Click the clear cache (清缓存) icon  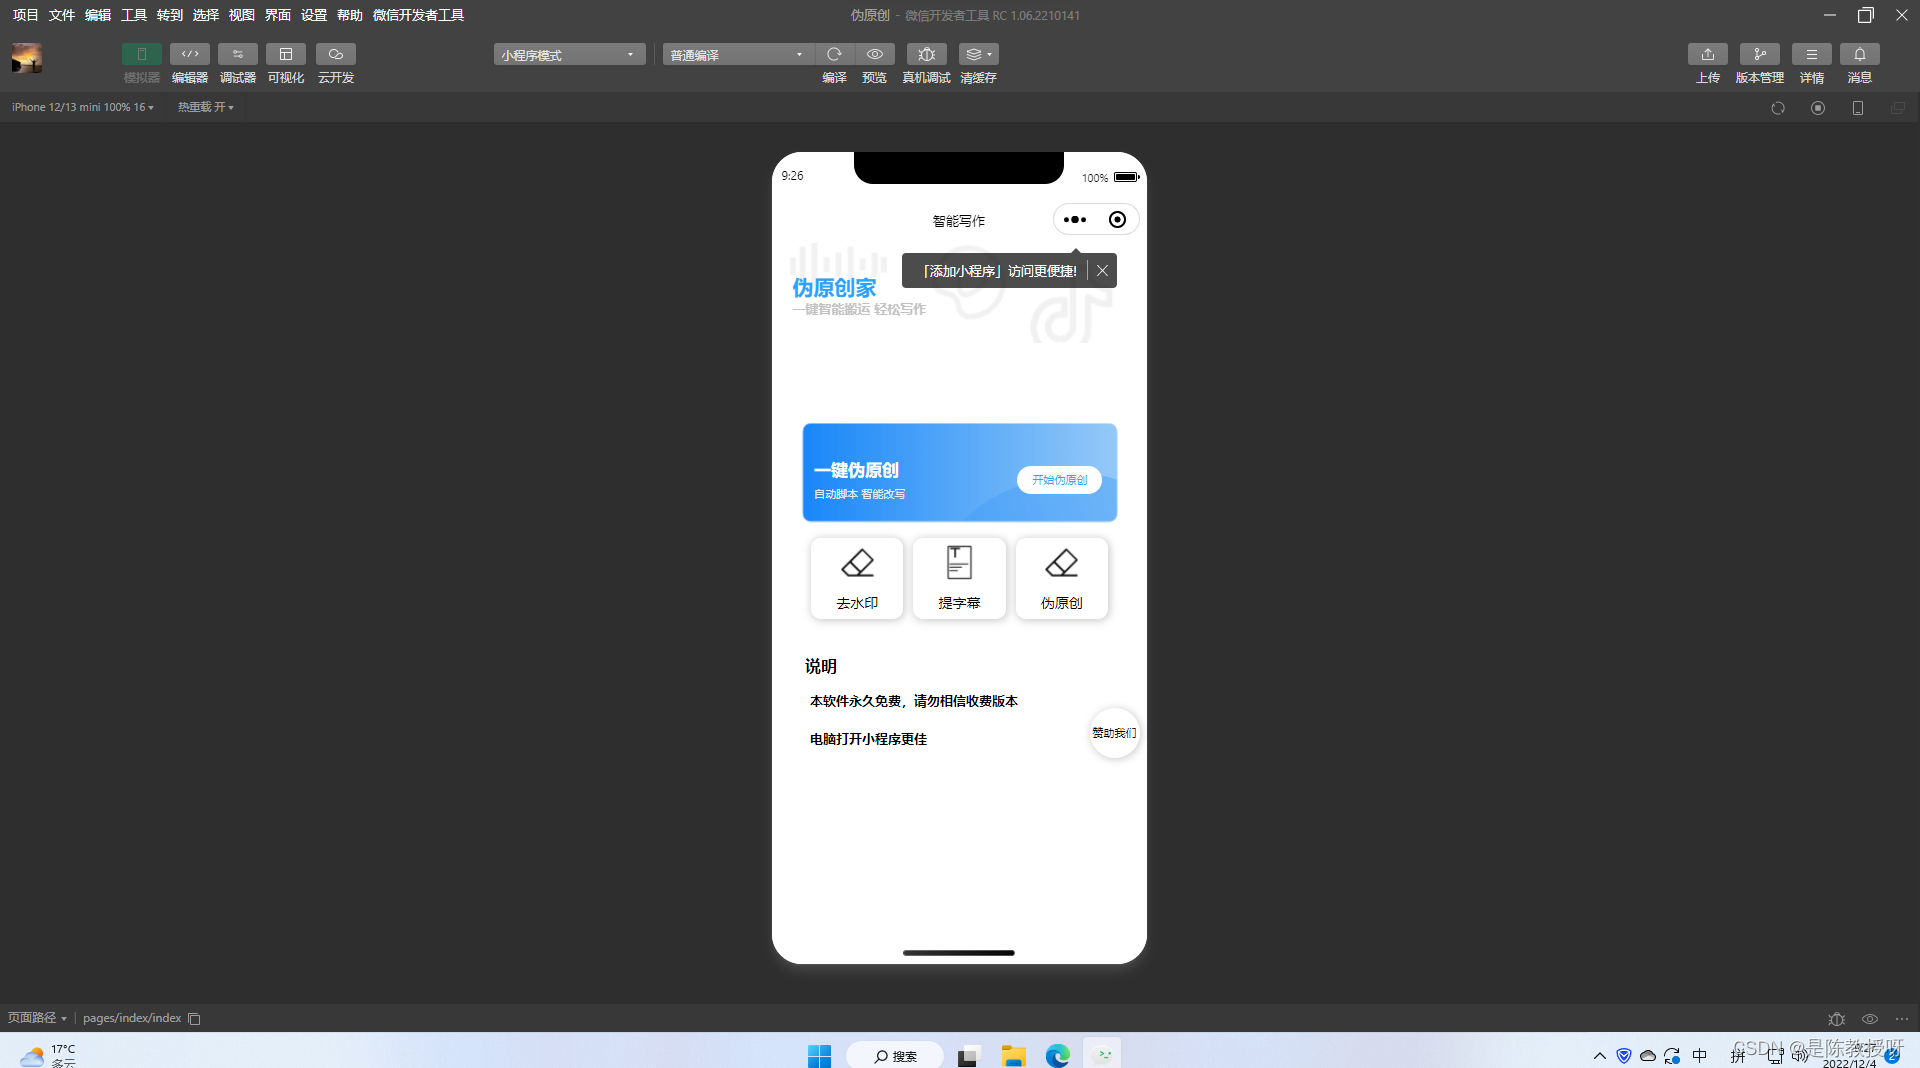(978, 54)
